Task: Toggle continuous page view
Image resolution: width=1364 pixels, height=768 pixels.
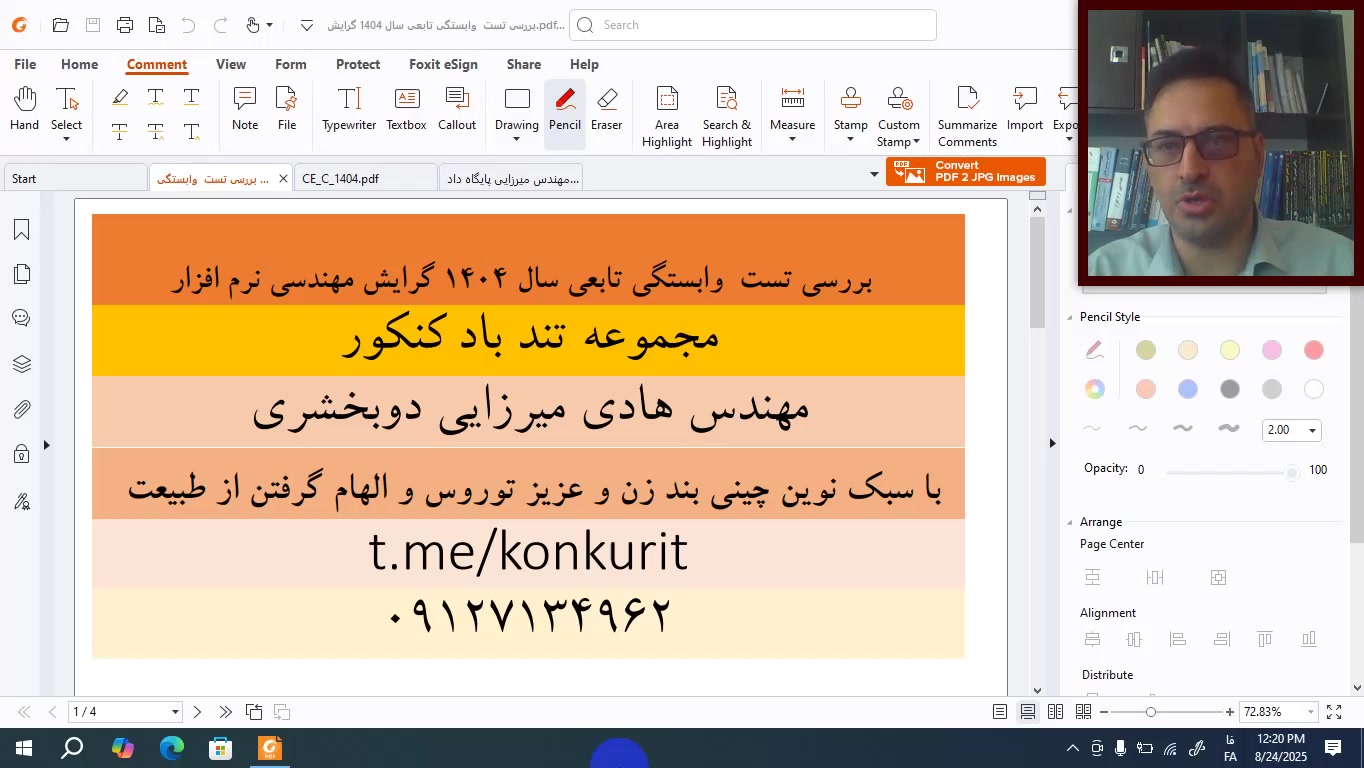Action: coord(1028,712)
